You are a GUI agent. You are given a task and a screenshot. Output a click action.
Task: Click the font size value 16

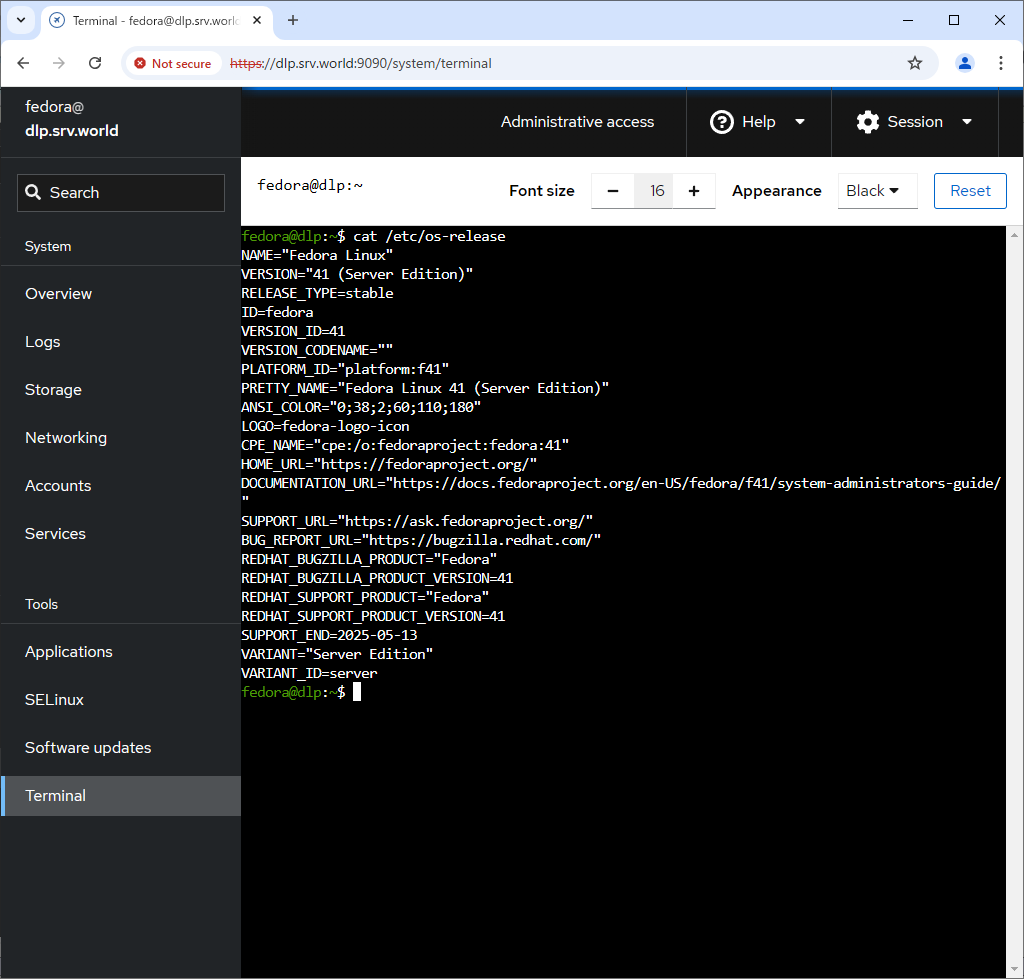(x=654, y=191)
